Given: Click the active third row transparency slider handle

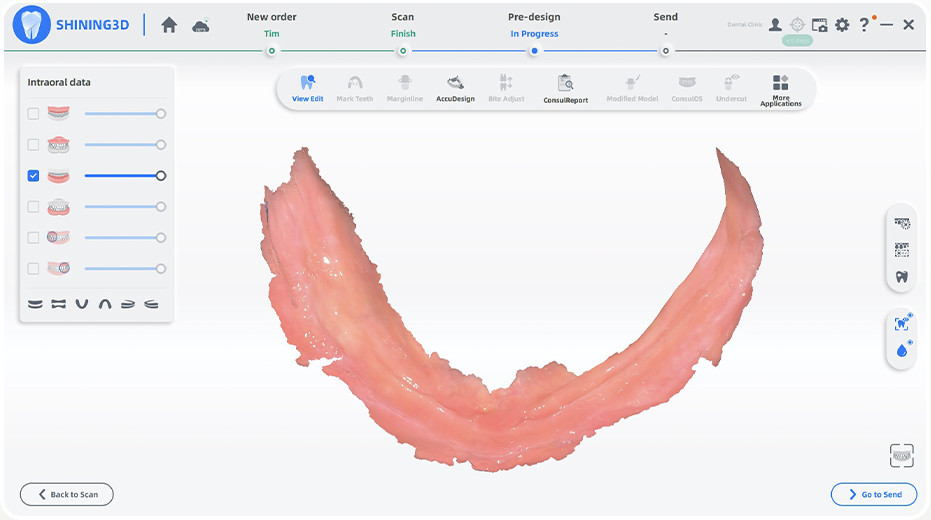Looking at the screenshot, I should click(161, 176).
